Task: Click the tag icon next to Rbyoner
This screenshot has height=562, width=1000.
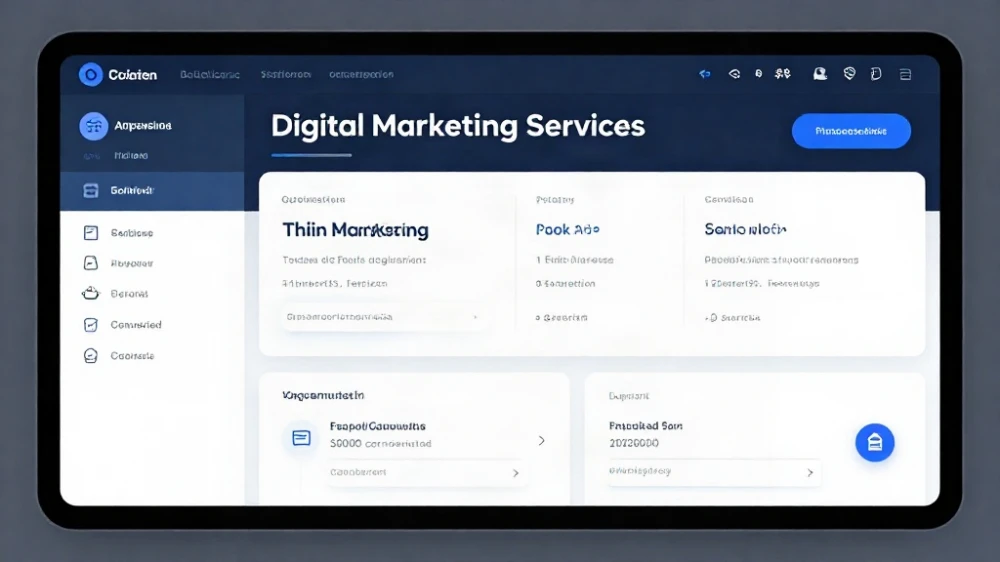Action: [91, 263]
